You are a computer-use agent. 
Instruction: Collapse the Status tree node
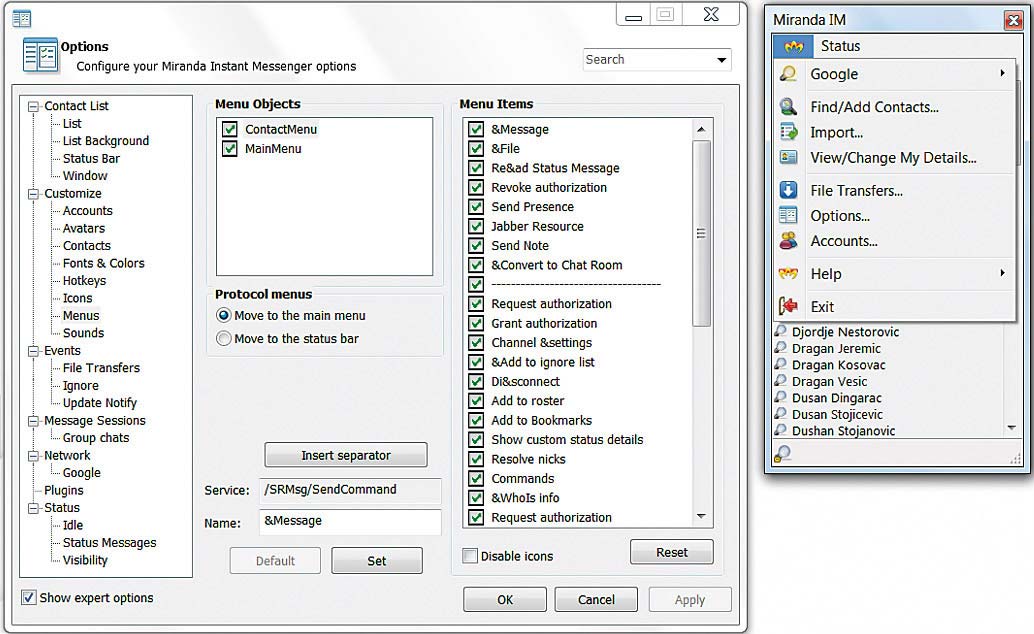coord(33,508)
